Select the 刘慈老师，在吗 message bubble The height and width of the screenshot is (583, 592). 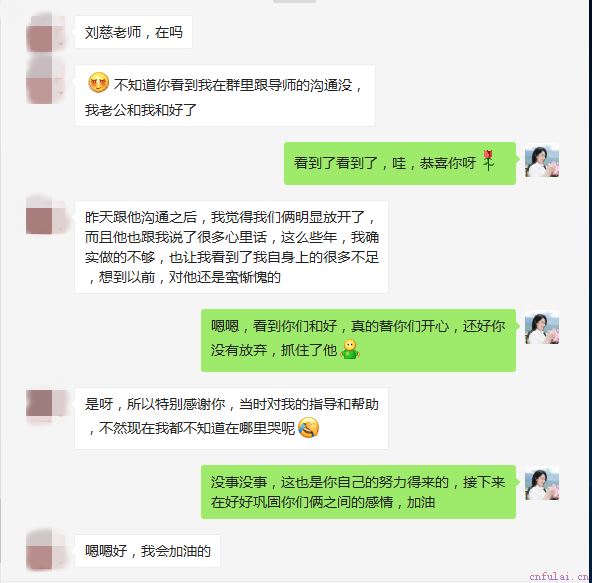point(134,32)
